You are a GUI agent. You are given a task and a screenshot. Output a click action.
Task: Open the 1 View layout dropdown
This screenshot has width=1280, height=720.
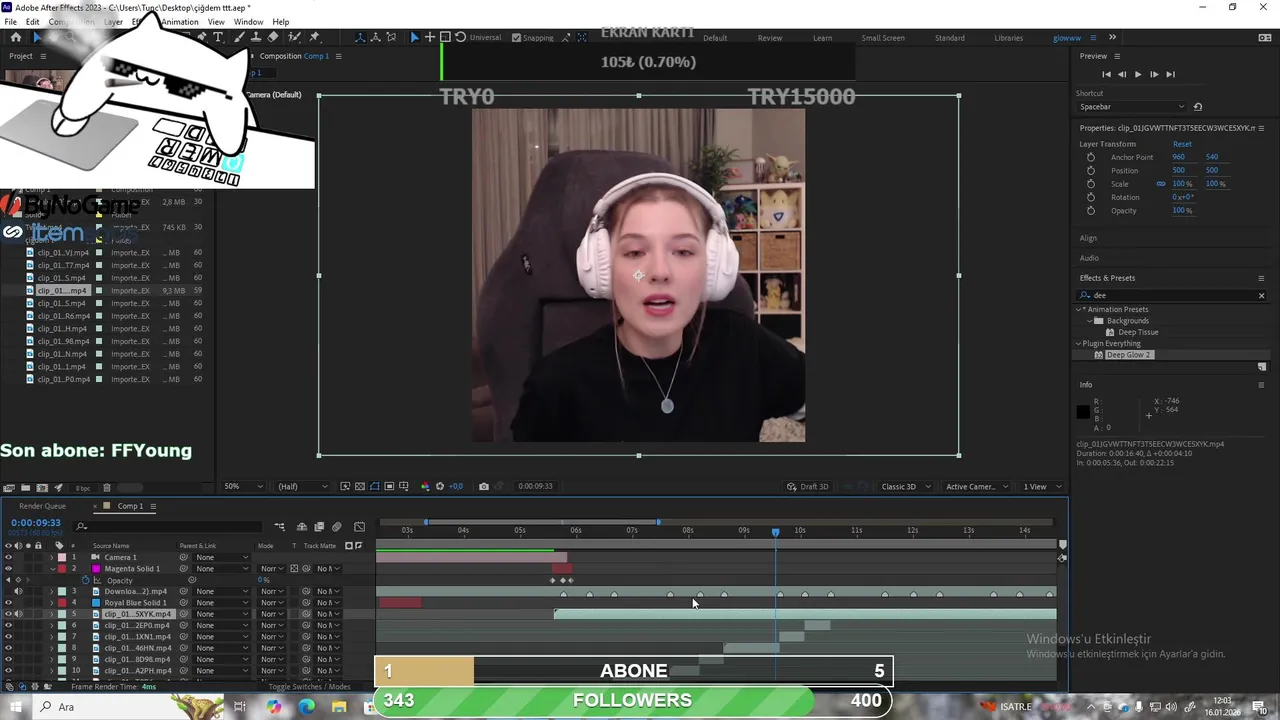tap(1040, 486)
